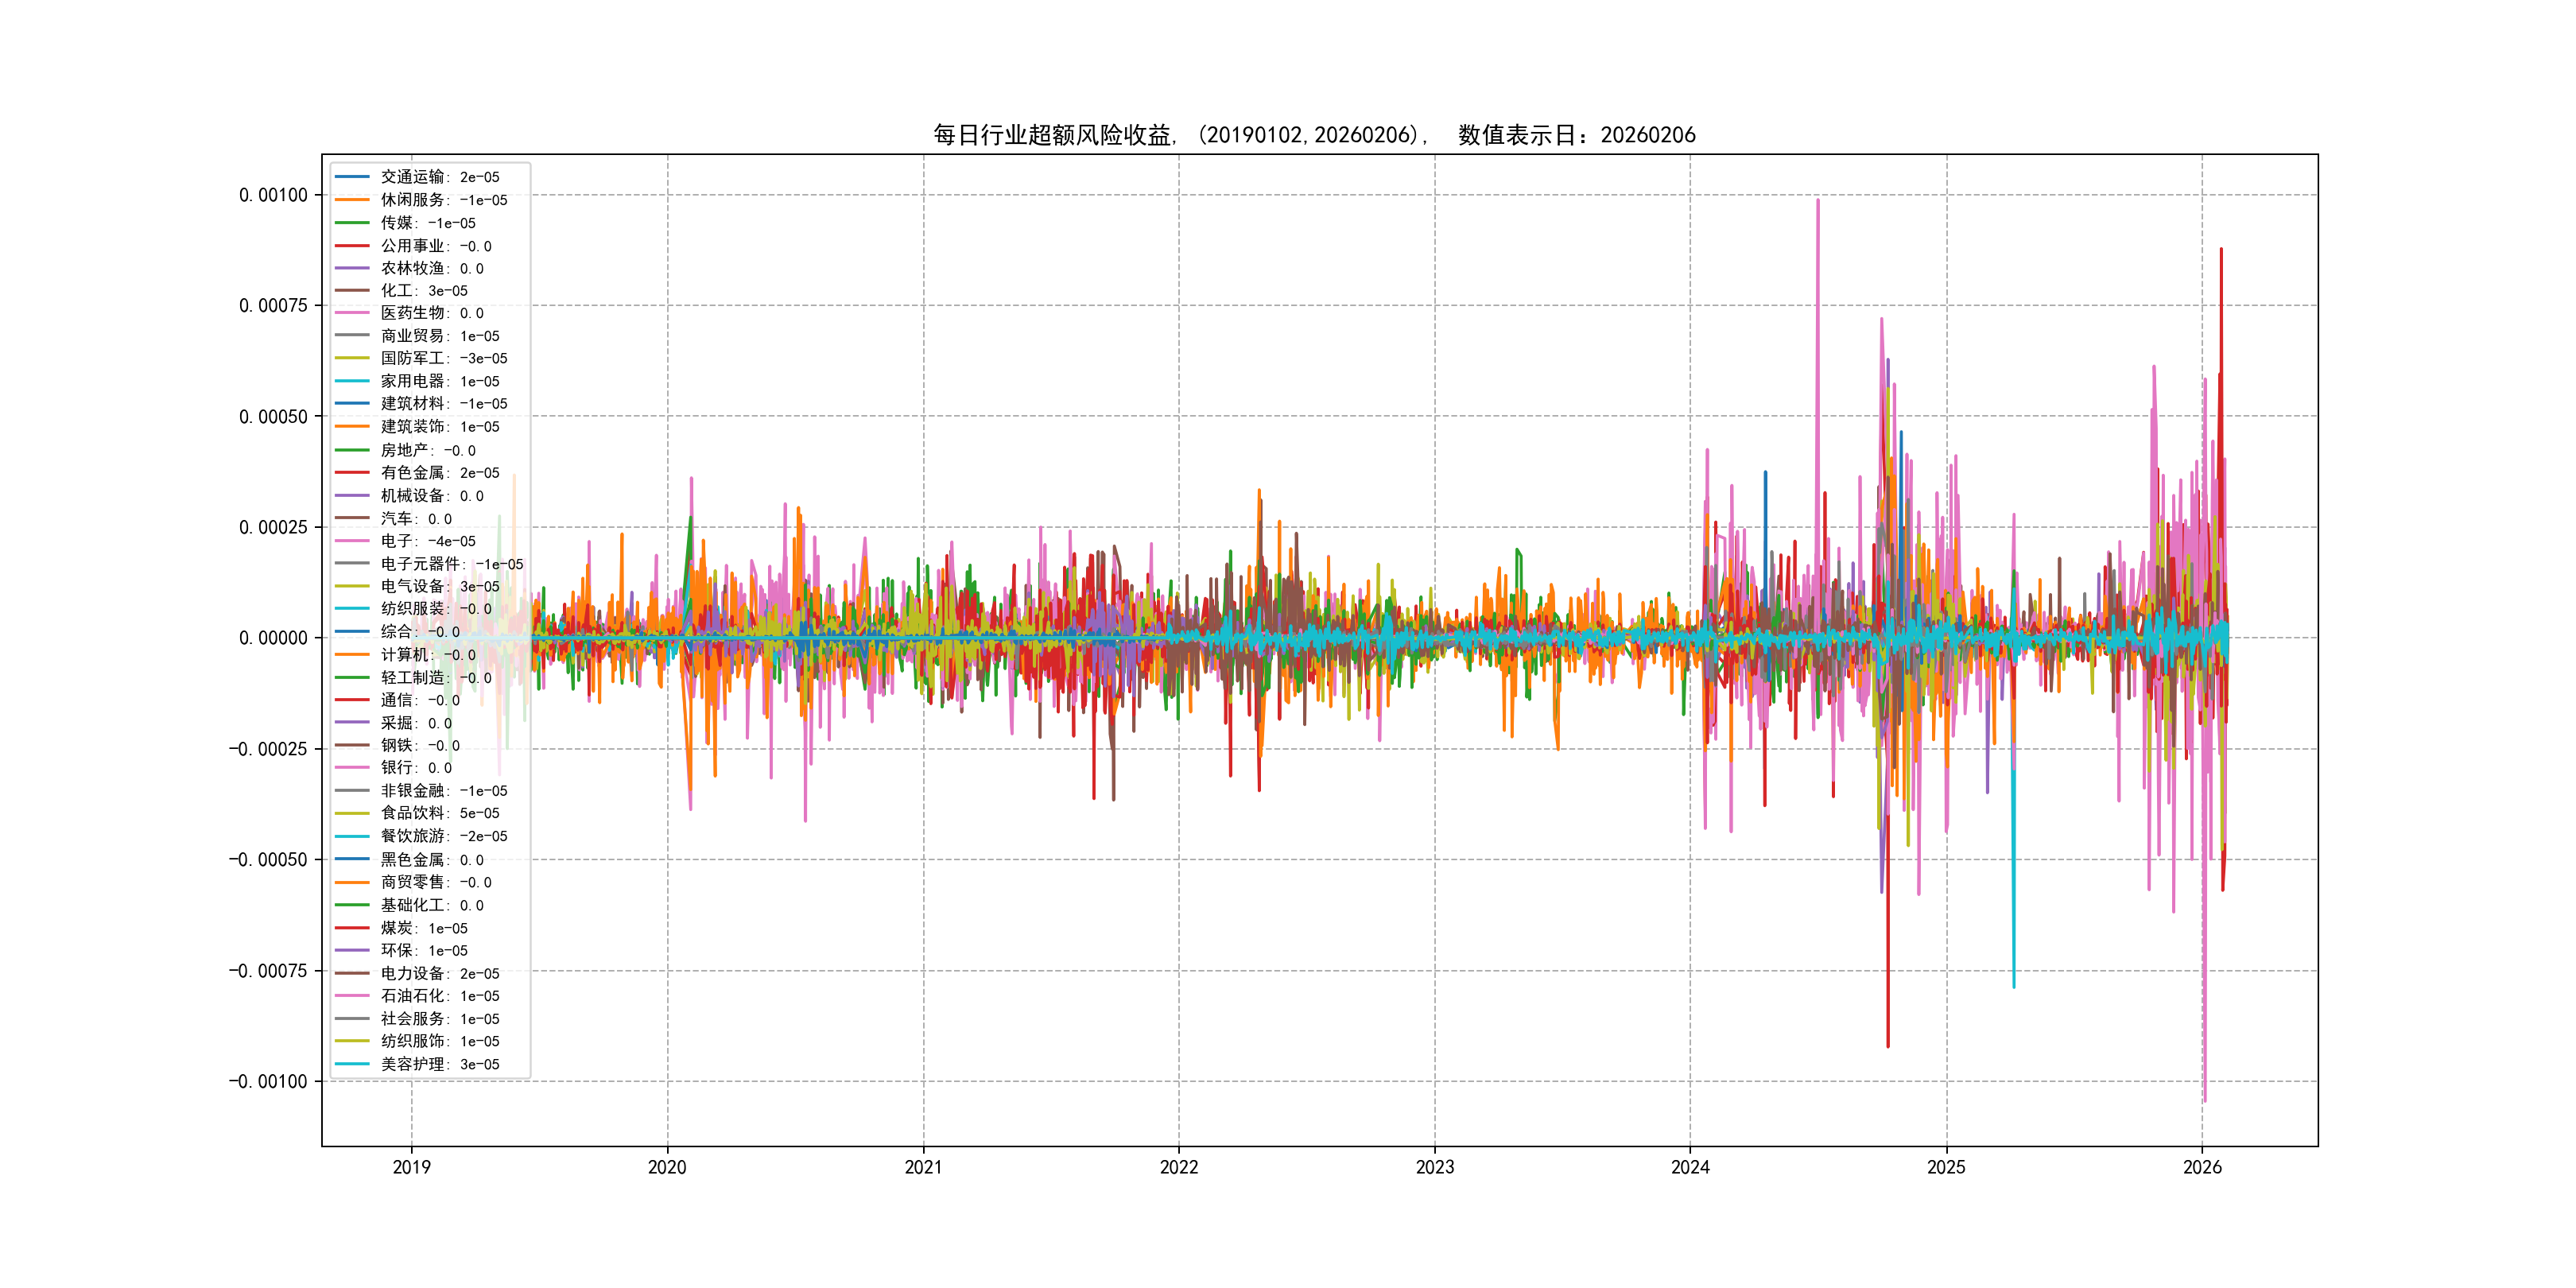Click the 计算机 legend entry
This screenshot has height=1288, width=2576.
click(427, 655)
